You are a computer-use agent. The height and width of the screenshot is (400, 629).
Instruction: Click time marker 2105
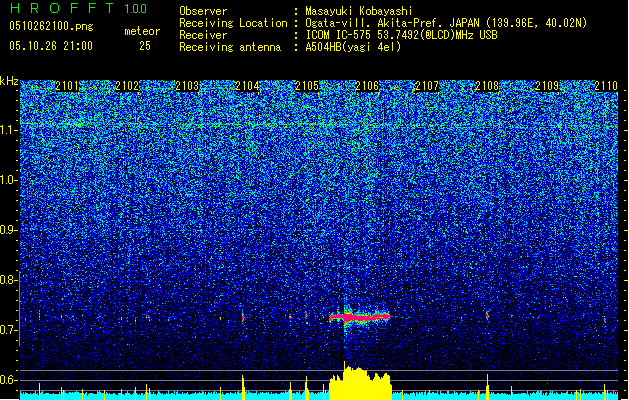click(307, 86)
